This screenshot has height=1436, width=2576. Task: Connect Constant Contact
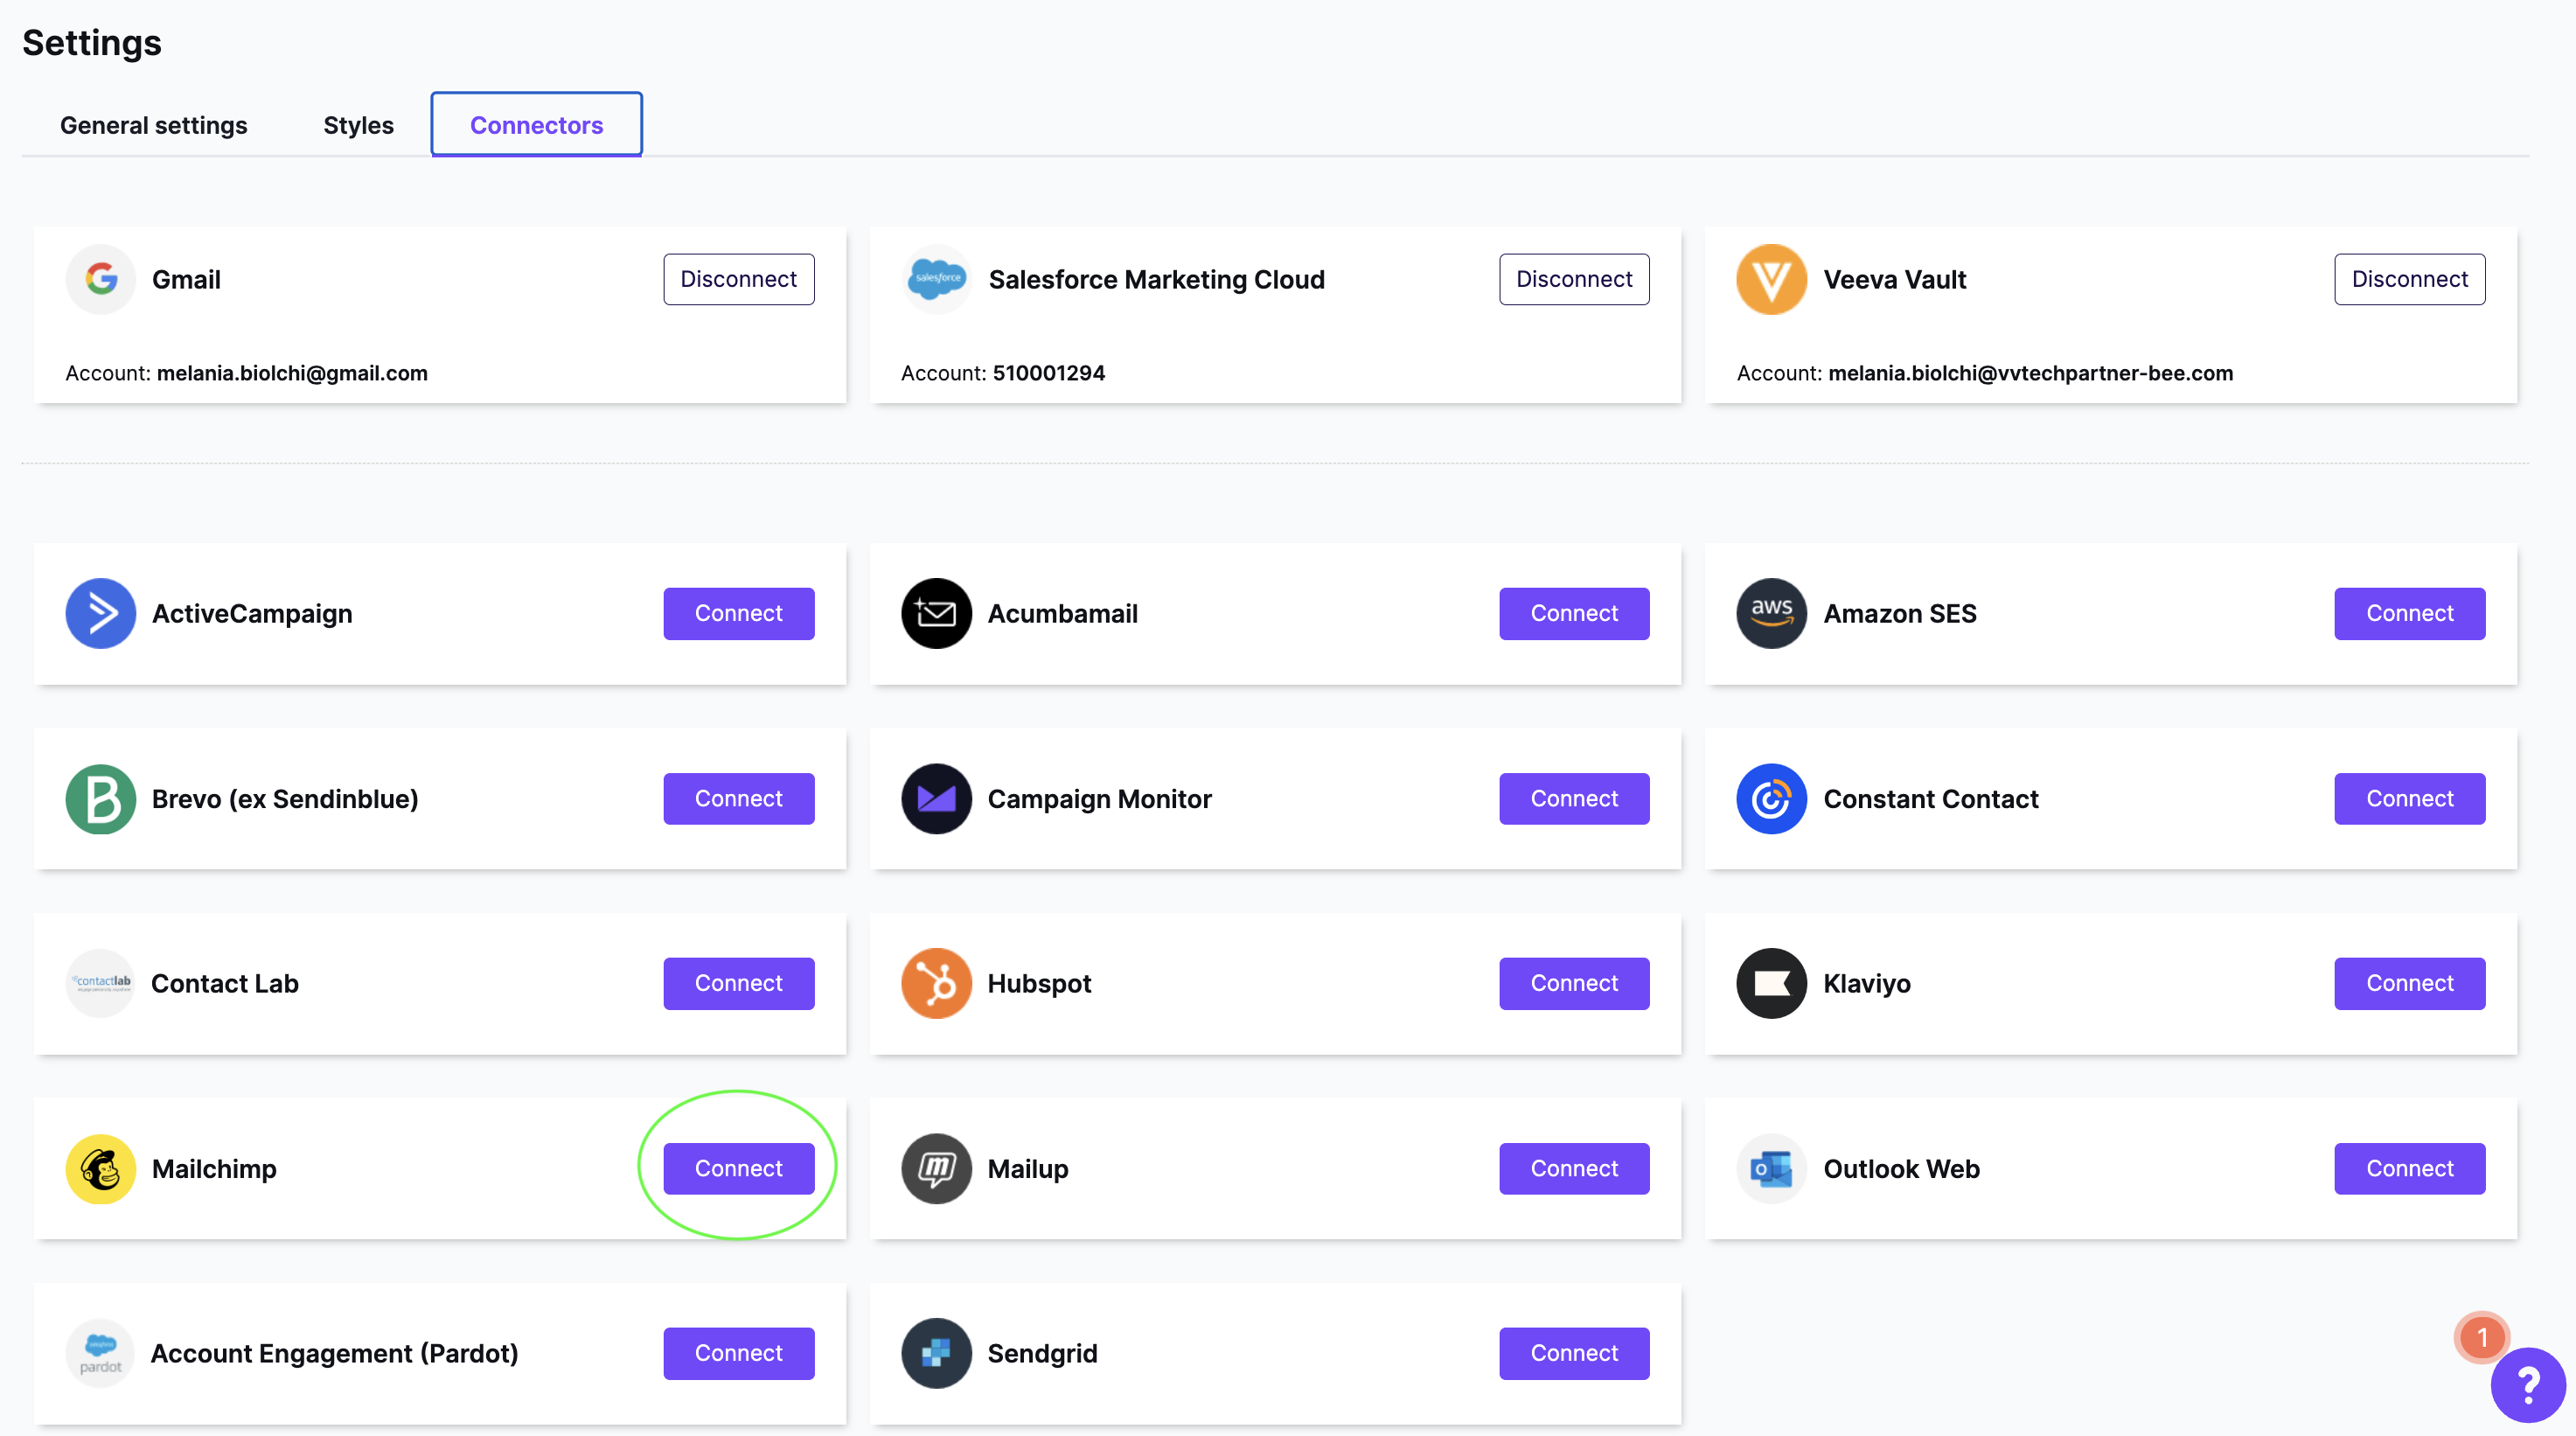pyautogui.click(x=2409, y=799)
